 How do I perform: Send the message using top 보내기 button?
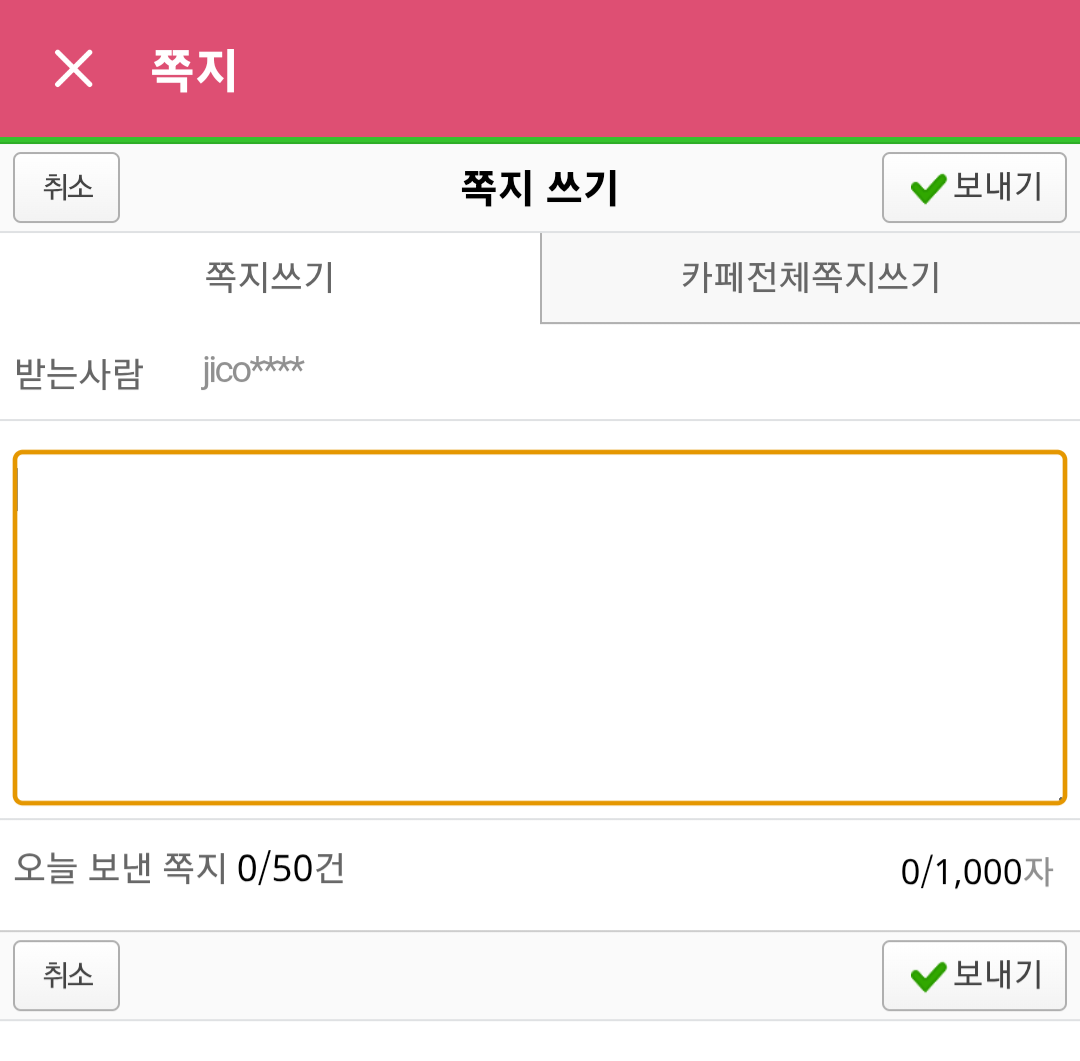[974, 187]
